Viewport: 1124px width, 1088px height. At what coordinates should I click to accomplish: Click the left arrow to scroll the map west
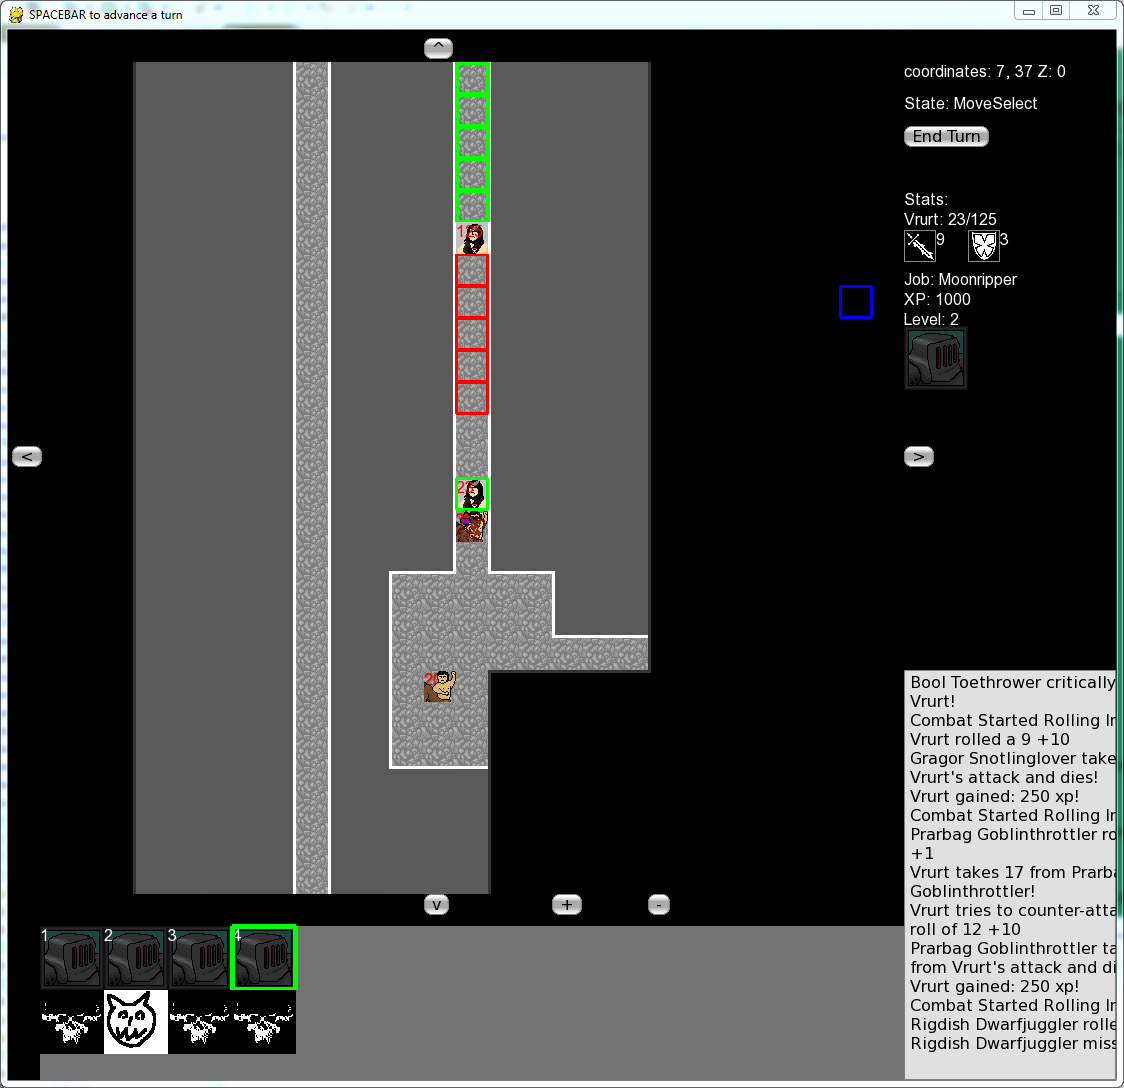click(26, 456)
